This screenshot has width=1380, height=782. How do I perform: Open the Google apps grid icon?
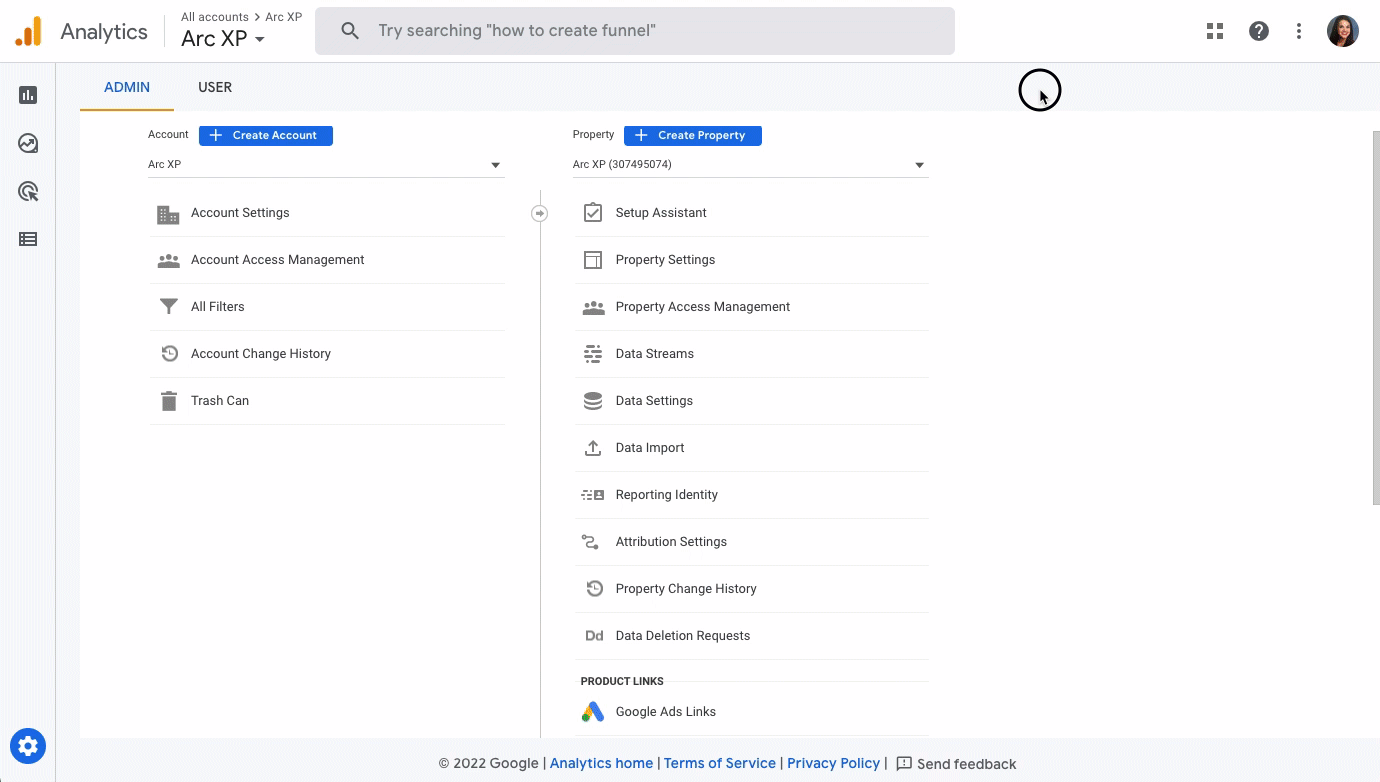coord(1215,31)
